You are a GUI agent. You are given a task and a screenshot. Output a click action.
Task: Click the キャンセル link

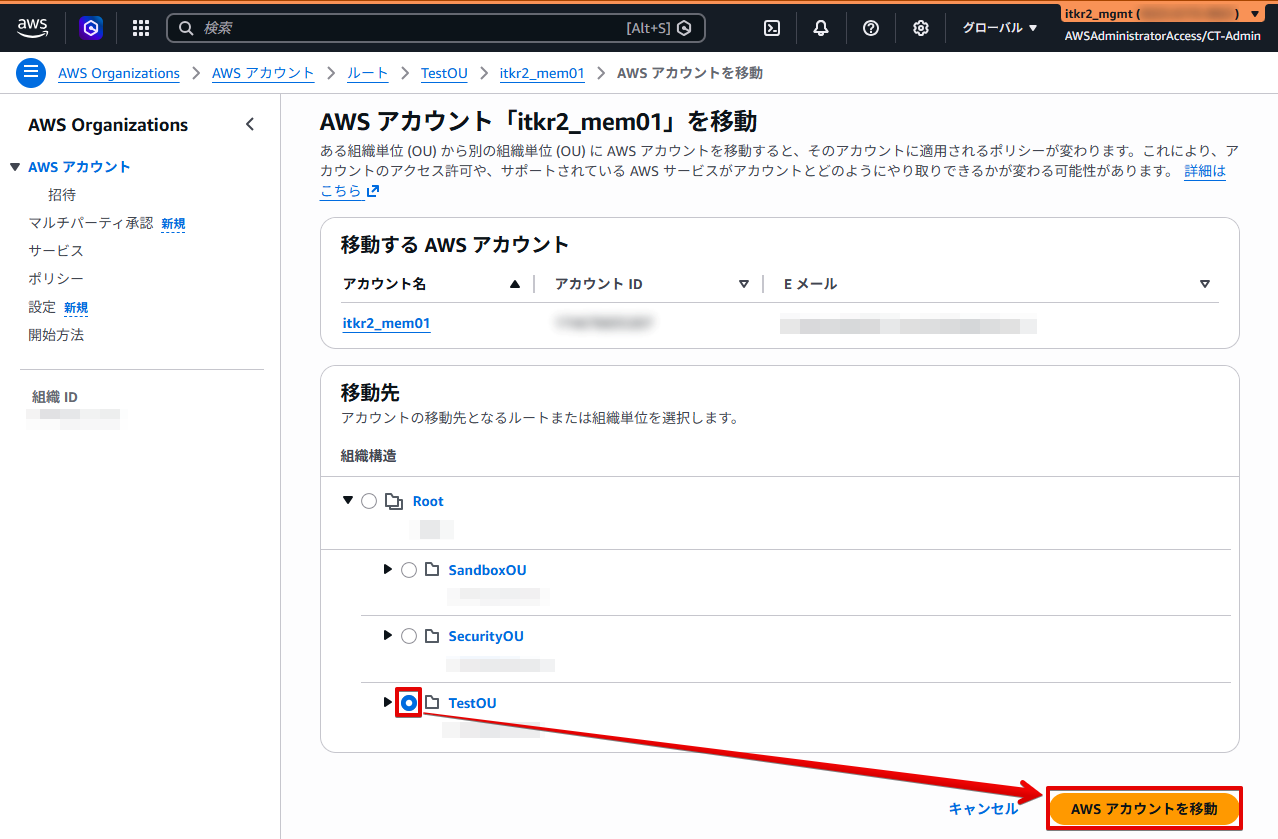[x=982, y=809]
